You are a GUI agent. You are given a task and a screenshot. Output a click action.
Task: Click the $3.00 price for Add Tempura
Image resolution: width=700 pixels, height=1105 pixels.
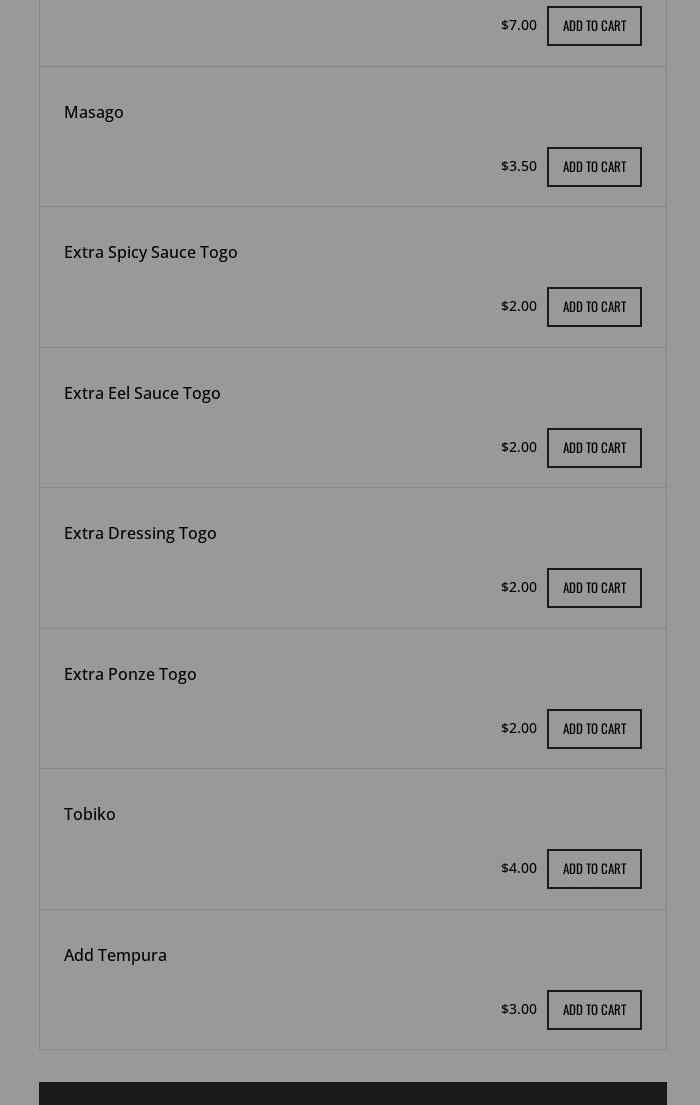coord(519,1009)
